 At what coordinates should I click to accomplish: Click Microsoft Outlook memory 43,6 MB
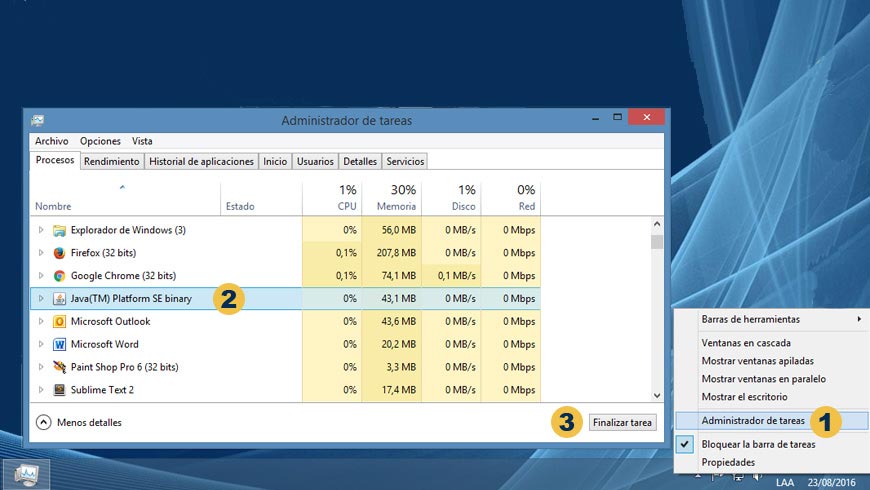coord(398,321)
